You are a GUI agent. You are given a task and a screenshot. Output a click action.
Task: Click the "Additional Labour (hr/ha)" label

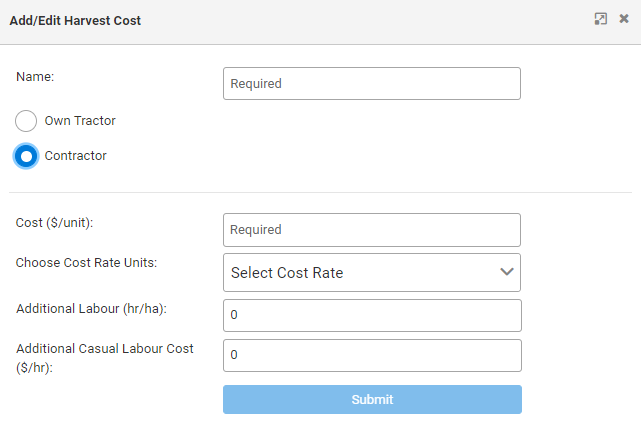coord(91,309)
